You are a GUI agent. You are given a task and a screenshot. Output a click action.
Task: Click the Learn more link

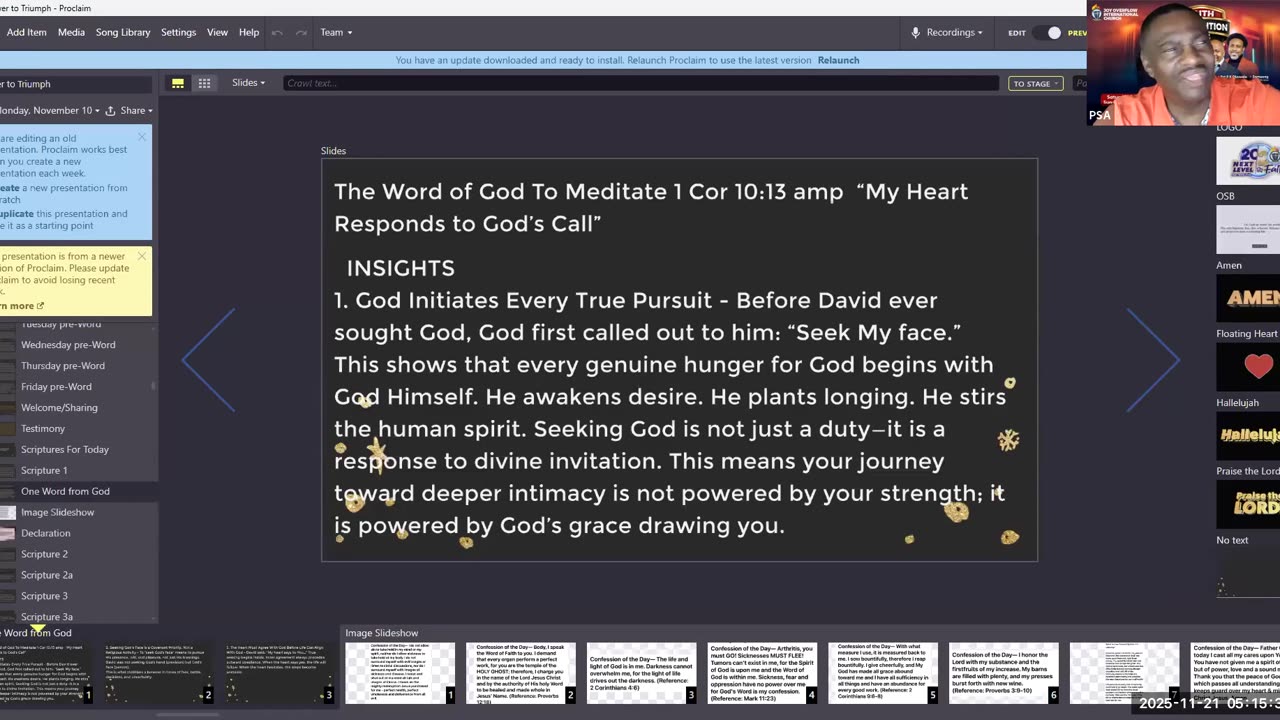click(20, 306)
